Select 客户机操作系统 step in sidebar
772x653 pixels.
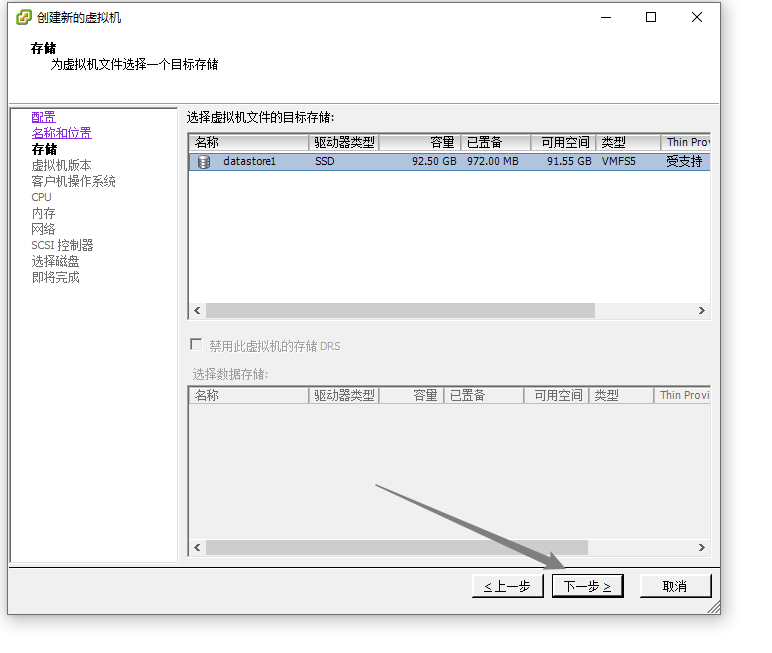point(73,181)
